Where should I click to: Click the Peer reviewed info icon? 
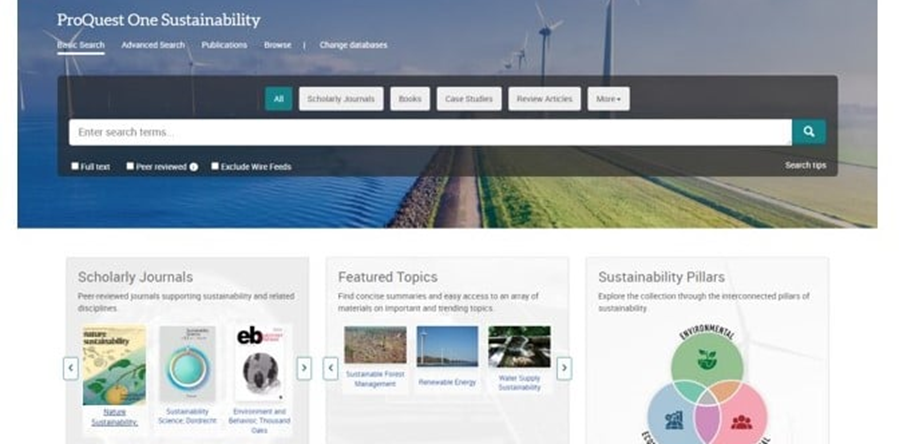[x=194, y=167]
